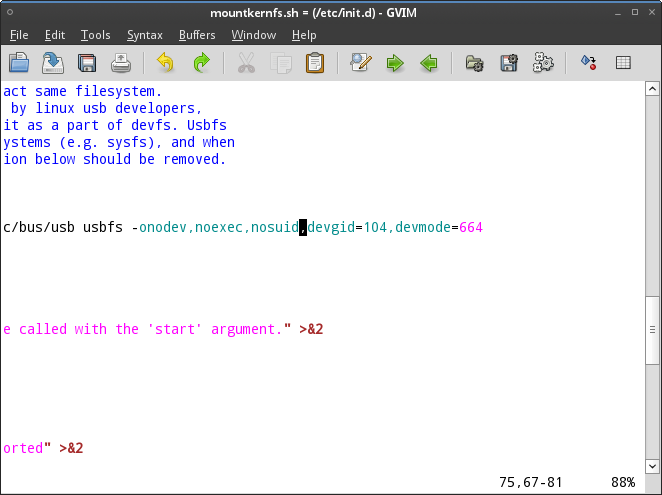The image size is (662, 495).
Task: Click 'nosuid' in the mount options
Action: point(275,227)
